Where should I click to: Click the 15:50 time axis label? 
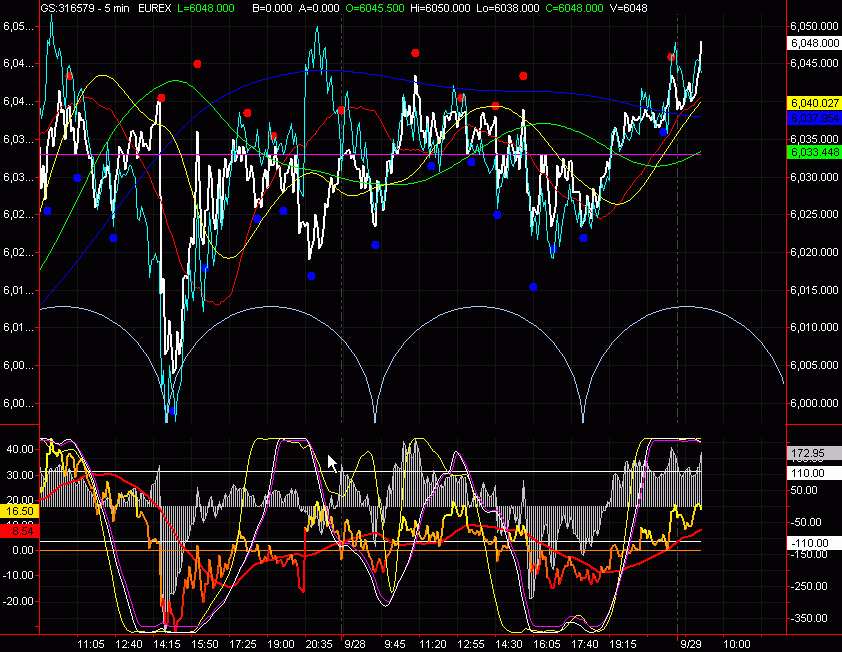pos(205,644)
